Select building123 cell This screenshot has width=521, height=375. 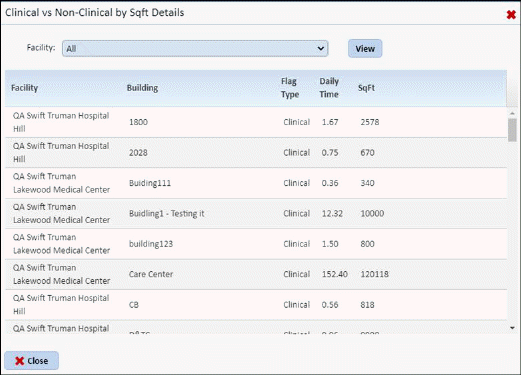click(x=151, y=244)
